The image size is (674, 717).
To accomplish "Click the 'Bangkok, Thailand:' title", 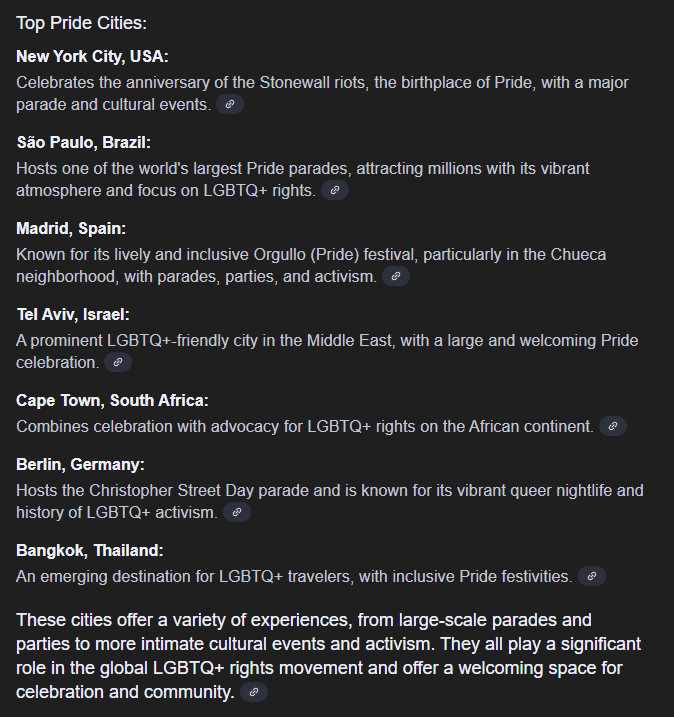I will point(90,551).
